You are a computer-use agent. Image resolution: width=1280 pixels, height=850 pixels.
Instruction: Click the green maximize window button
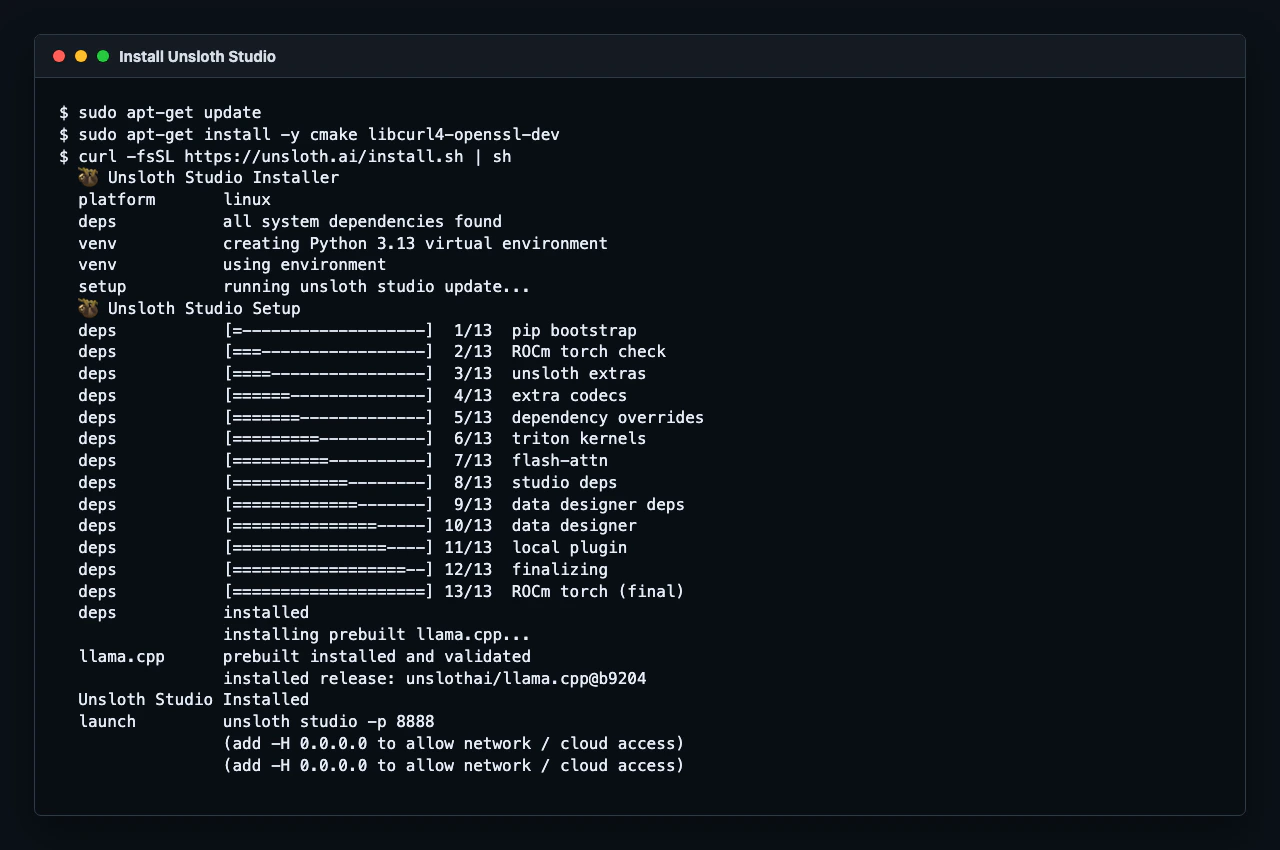coord(103,57)
